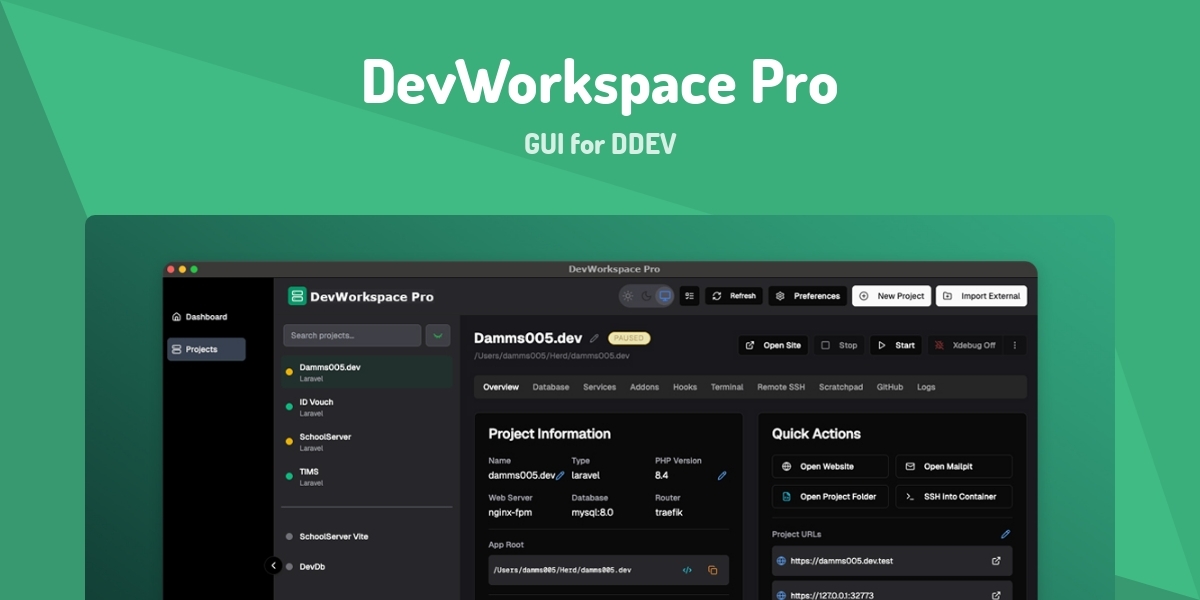Screen dimensions: 1200x600
Task: Switch to light theme sun icon
Action: pyautogui.click(x=628, y=296)
